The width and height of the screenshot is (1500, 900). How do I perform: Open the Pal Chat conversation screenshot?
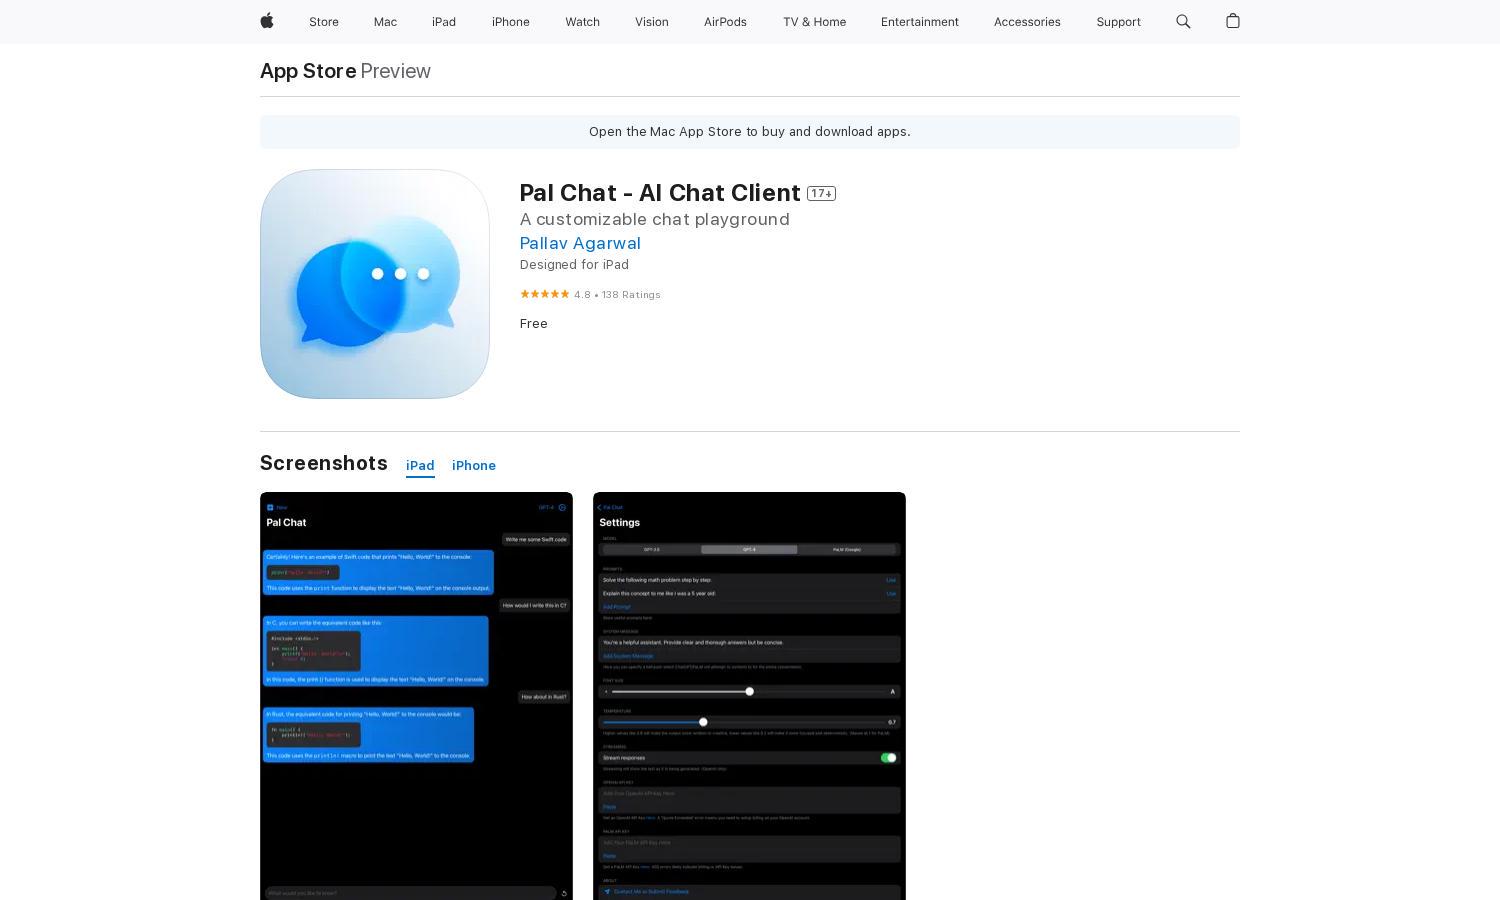pos(416,696)
